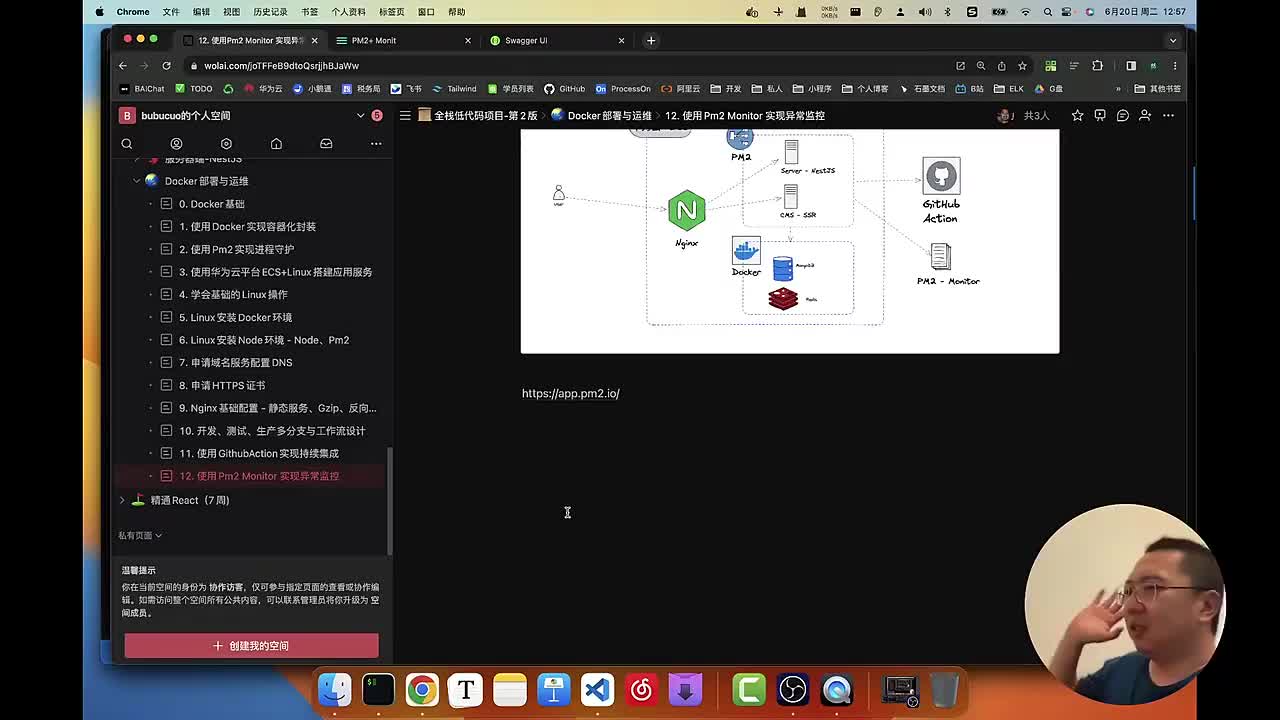
Task: Open Visual Studio Code from the Dock
Action: (597, 690)
